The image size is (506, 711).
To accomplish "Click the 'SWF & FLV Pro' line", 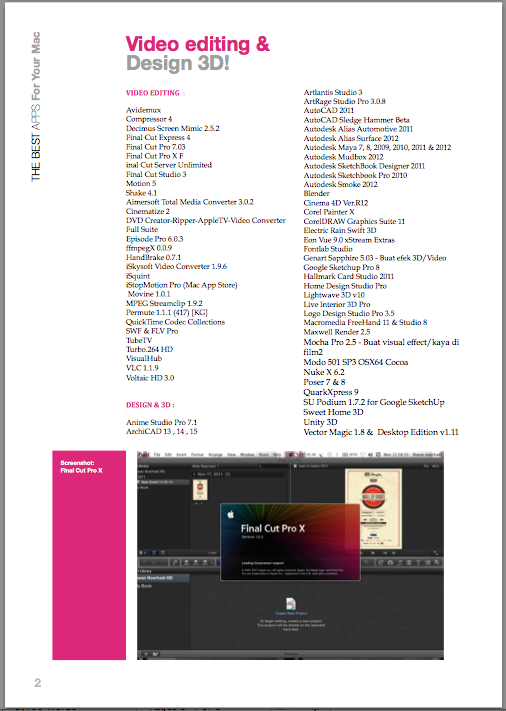I will (x=152, y=331).
